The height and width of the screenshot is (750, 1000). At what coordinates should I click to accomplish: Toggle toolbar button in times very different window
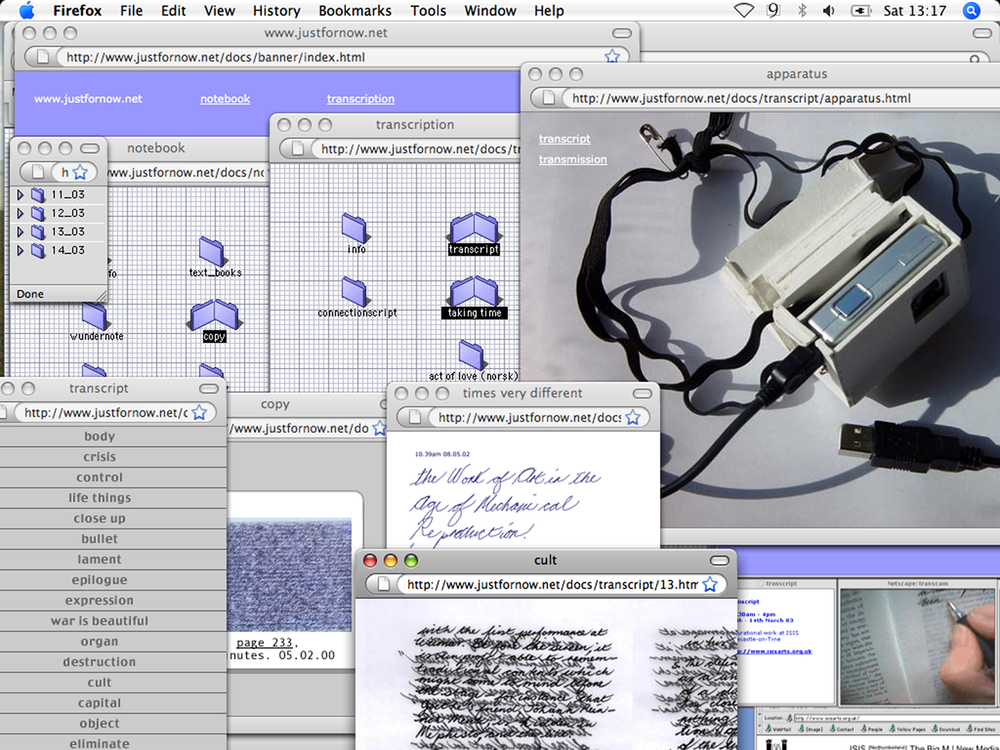pyautogui.click(x=642, y=393)
